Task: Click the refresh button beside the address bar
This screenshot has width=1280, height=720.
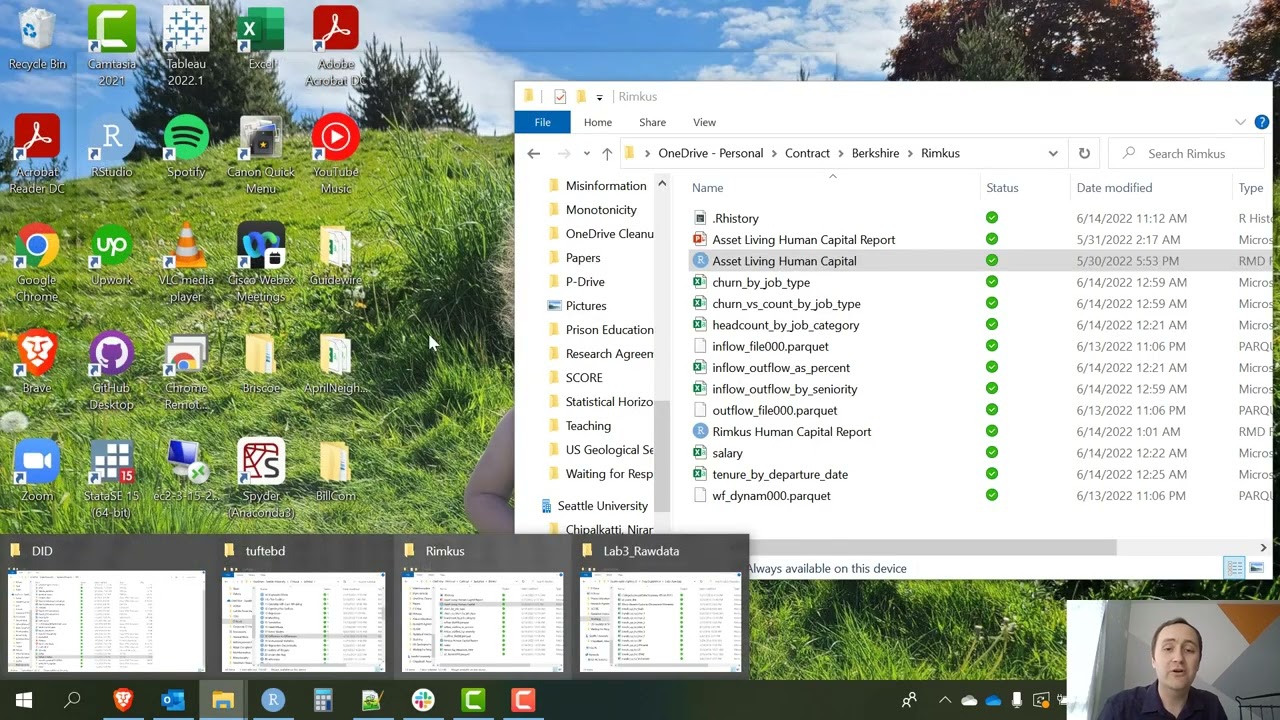Action: pyautogui.click(x=1084, y=153)
